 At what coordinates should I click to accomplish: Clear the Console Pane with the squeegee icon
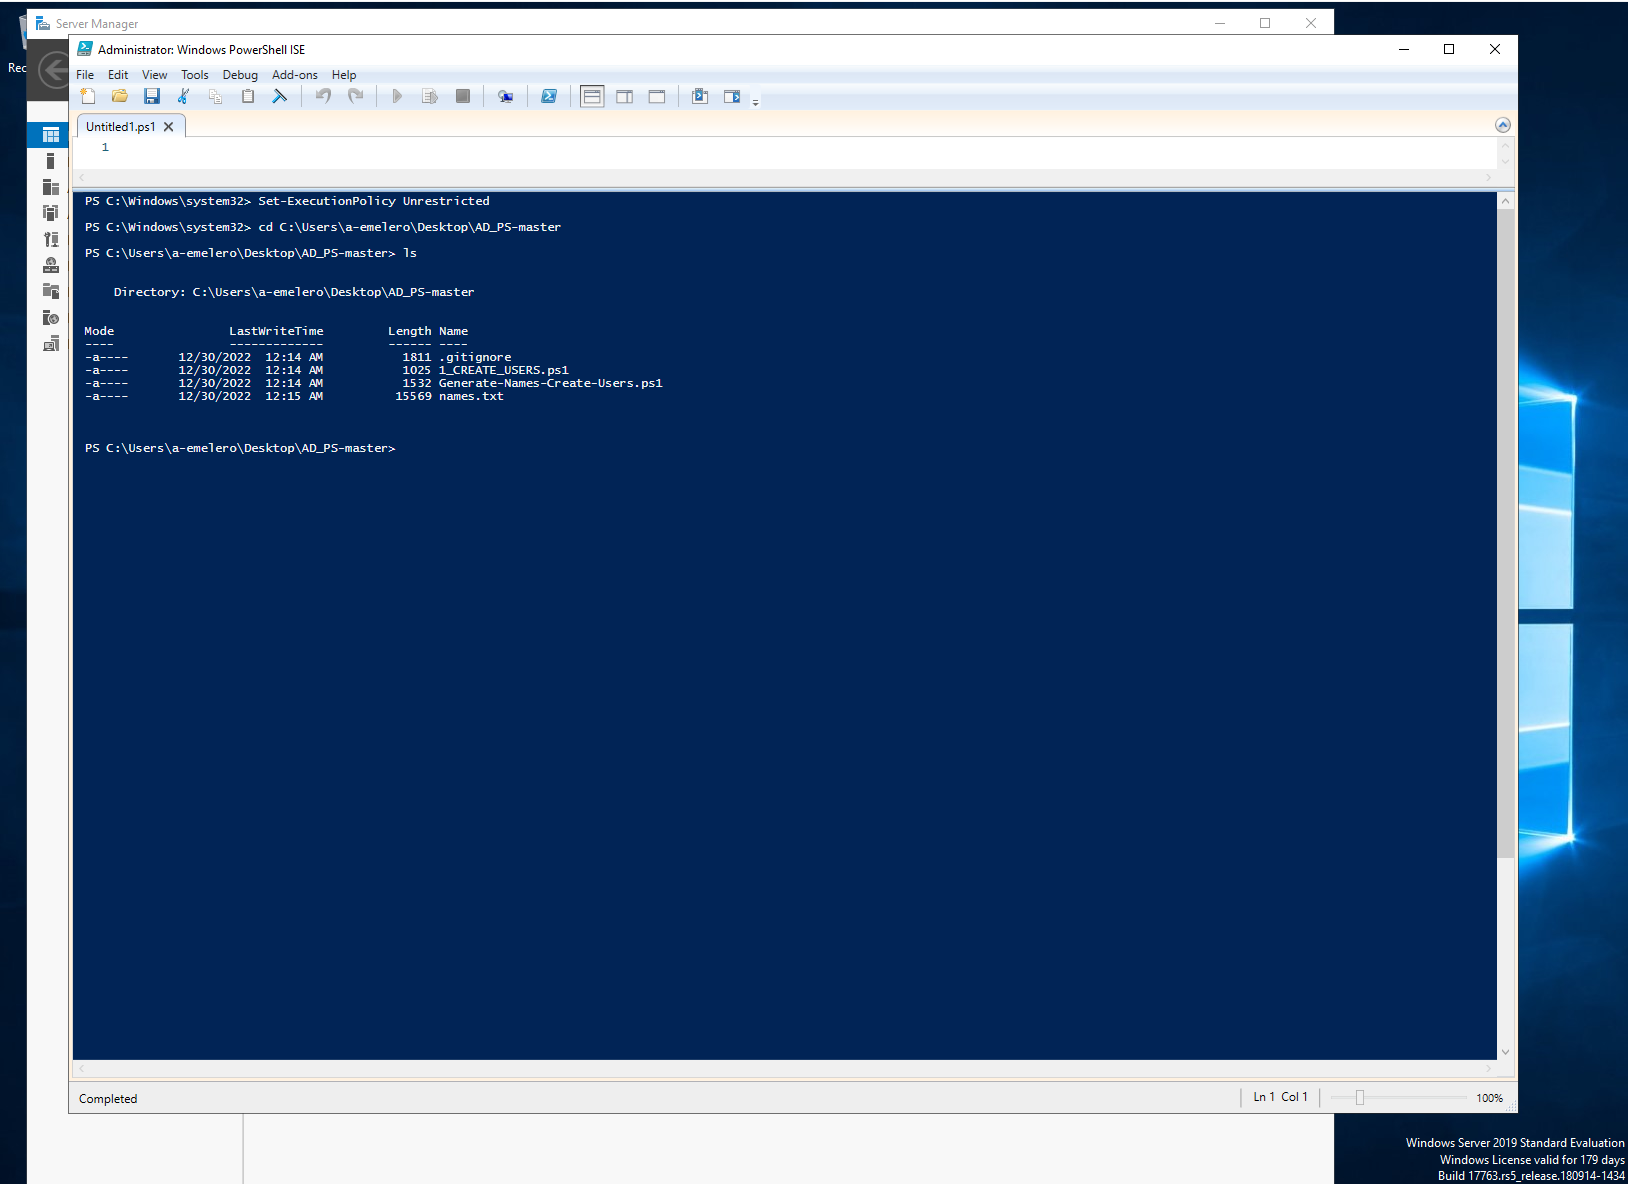click(x=280, y=96)
